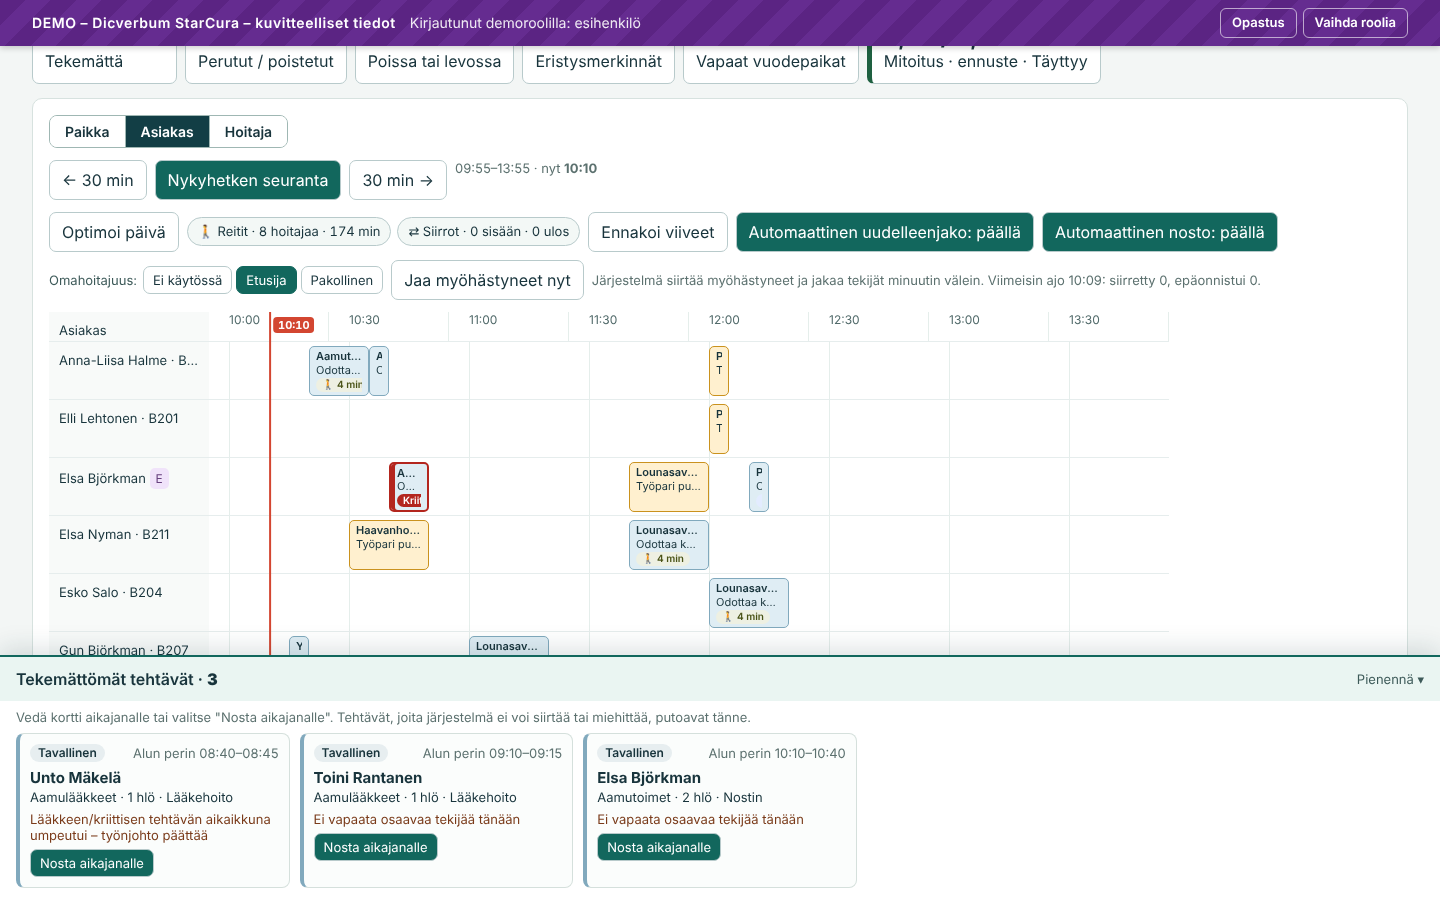The width and height of the screenshot is (1440, 900).
Task: Open Esko Salo's Lounasav... task block
Action: (x=749, y=603)
